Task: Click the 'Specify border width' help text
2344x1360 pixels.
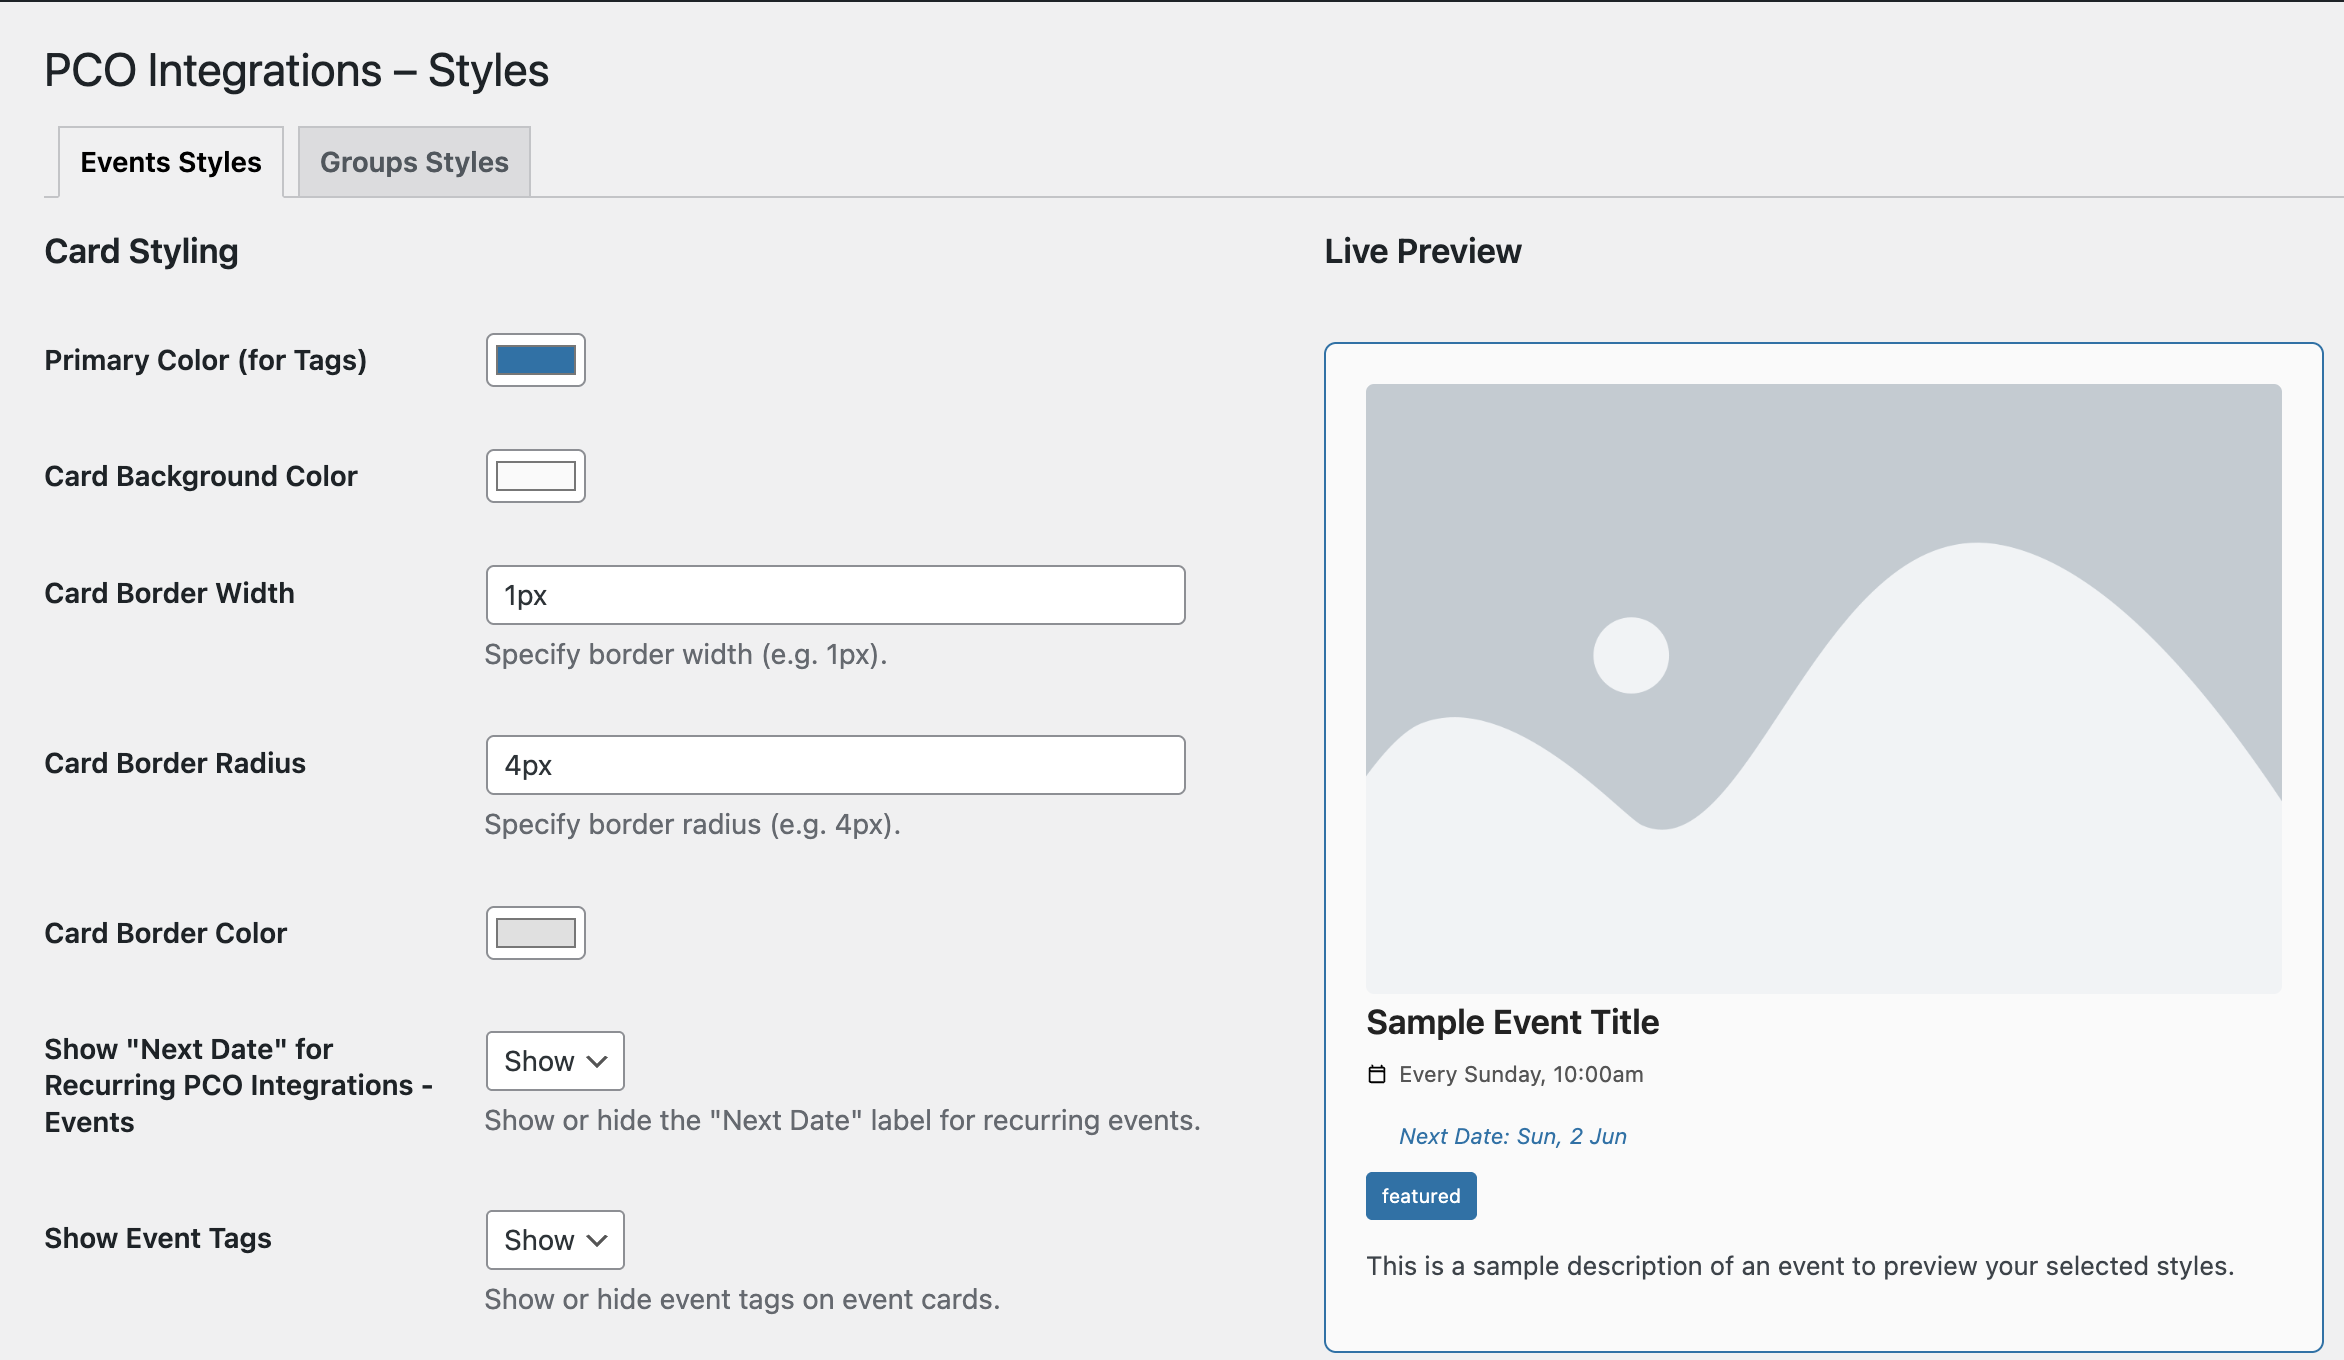Action: pyautogui.click(x=686, y=654)
